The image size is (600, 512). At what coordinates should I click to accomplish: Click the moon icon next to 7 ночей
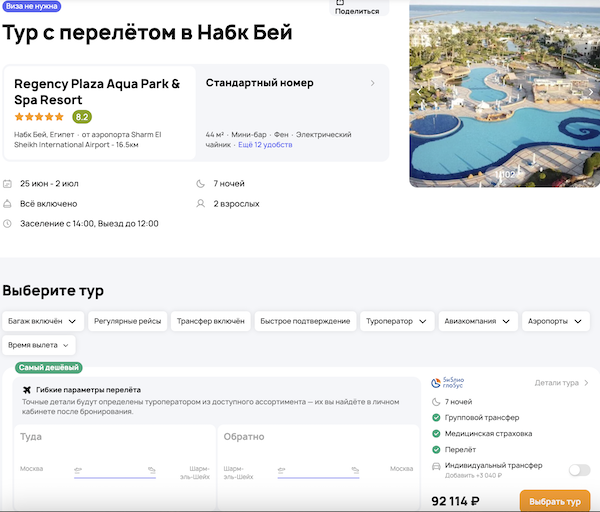coord(201,184)
